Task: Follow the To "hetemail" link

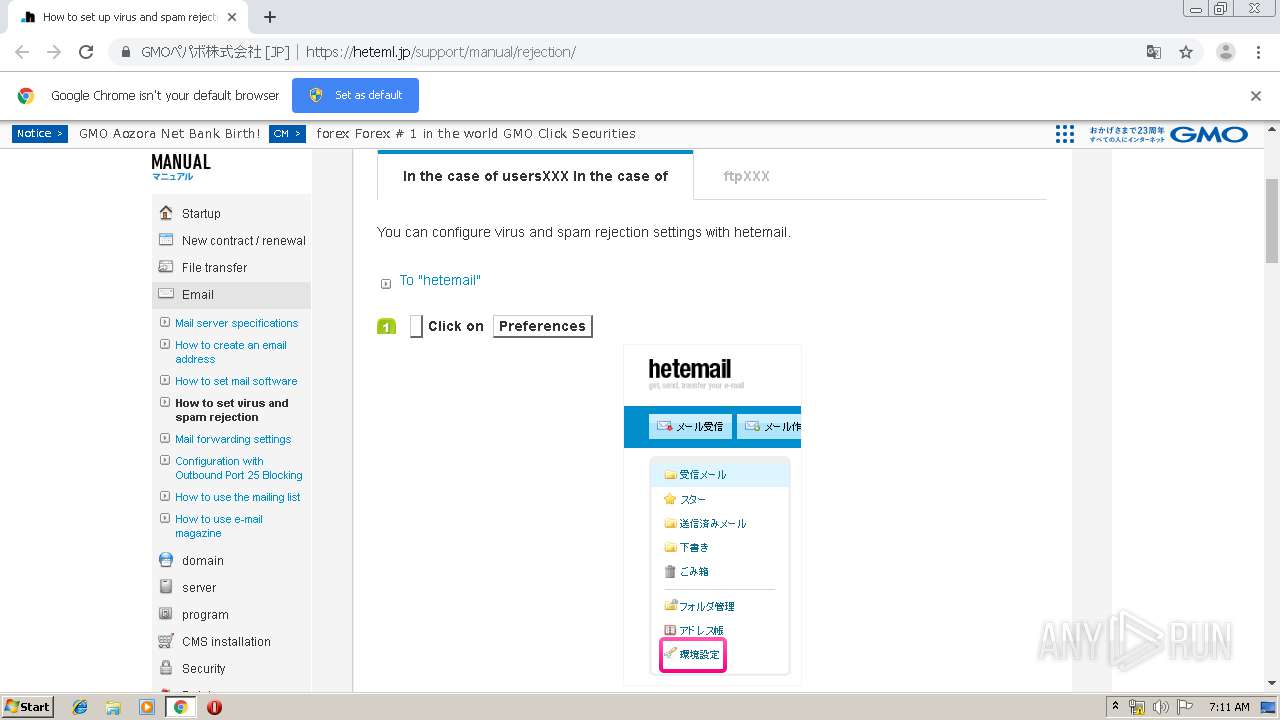Action: tap(440, 280)
